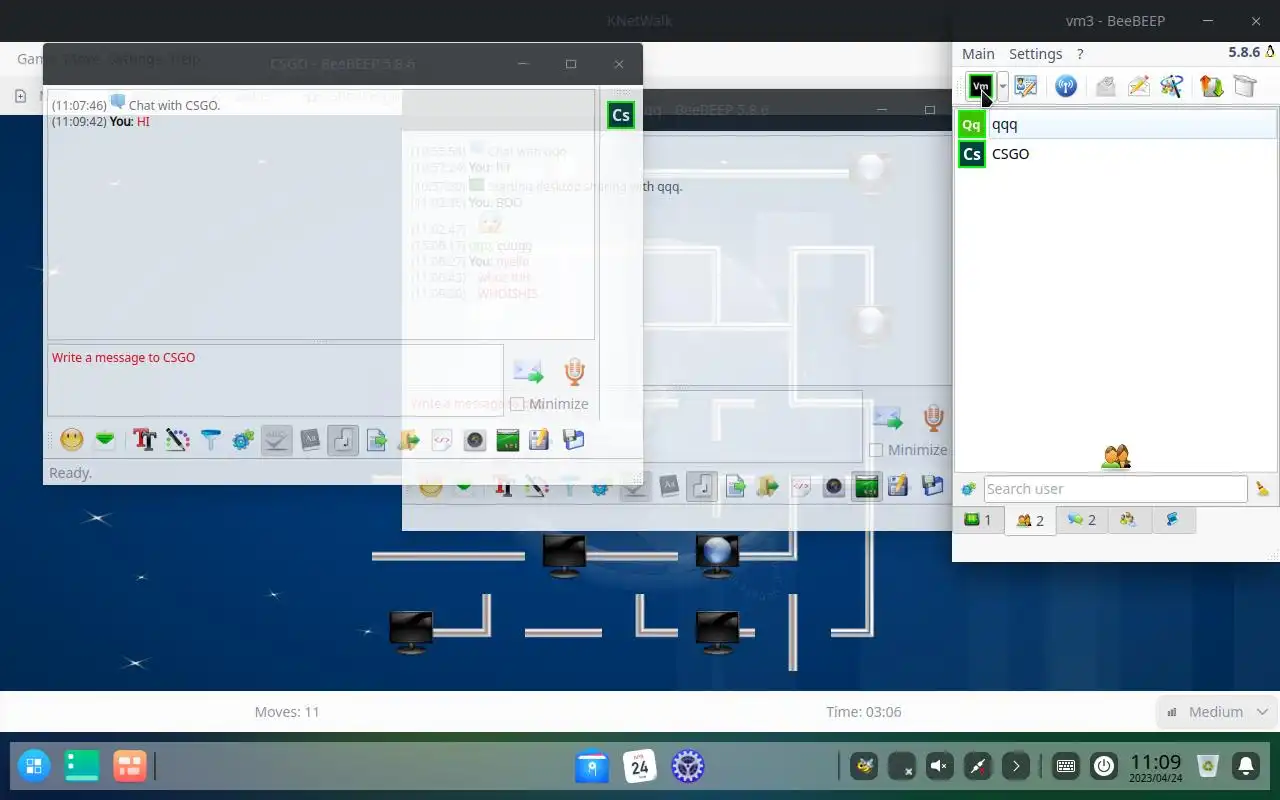Click the grey box icon in BeeBEEP toolbar
The image size is (1280, 800).
coord(1245,86)
